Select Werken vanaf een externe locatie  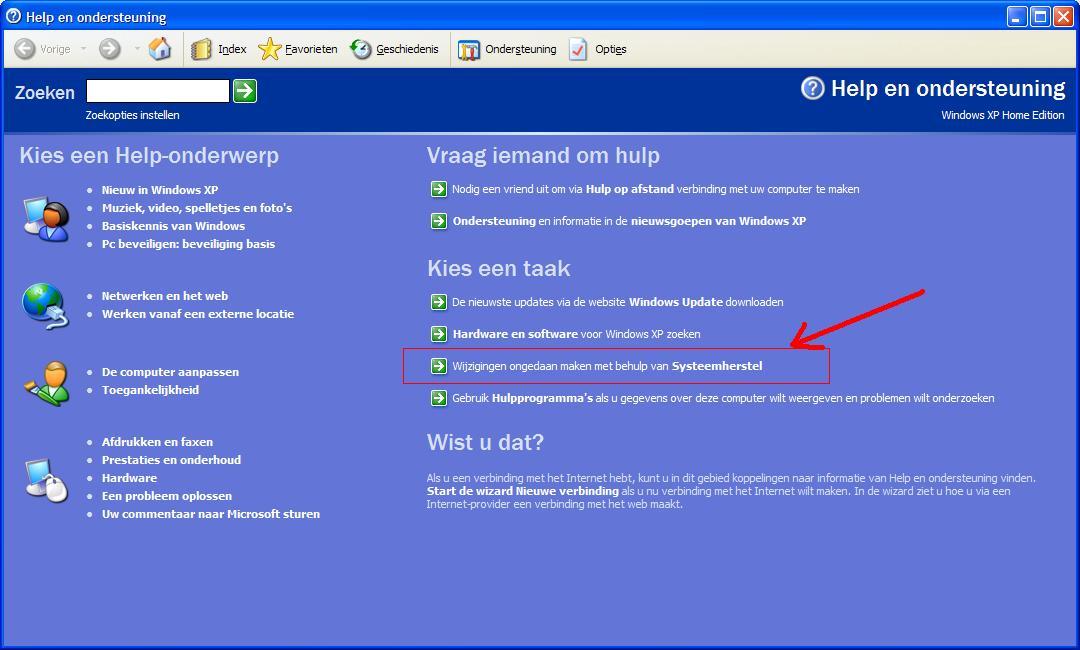pos(198,314)
